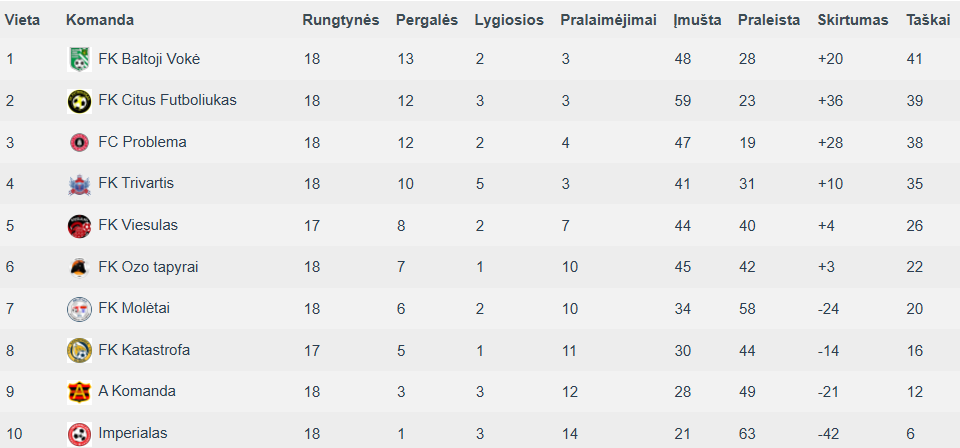Click the Skirtumas column header

[x=853, y=20]
